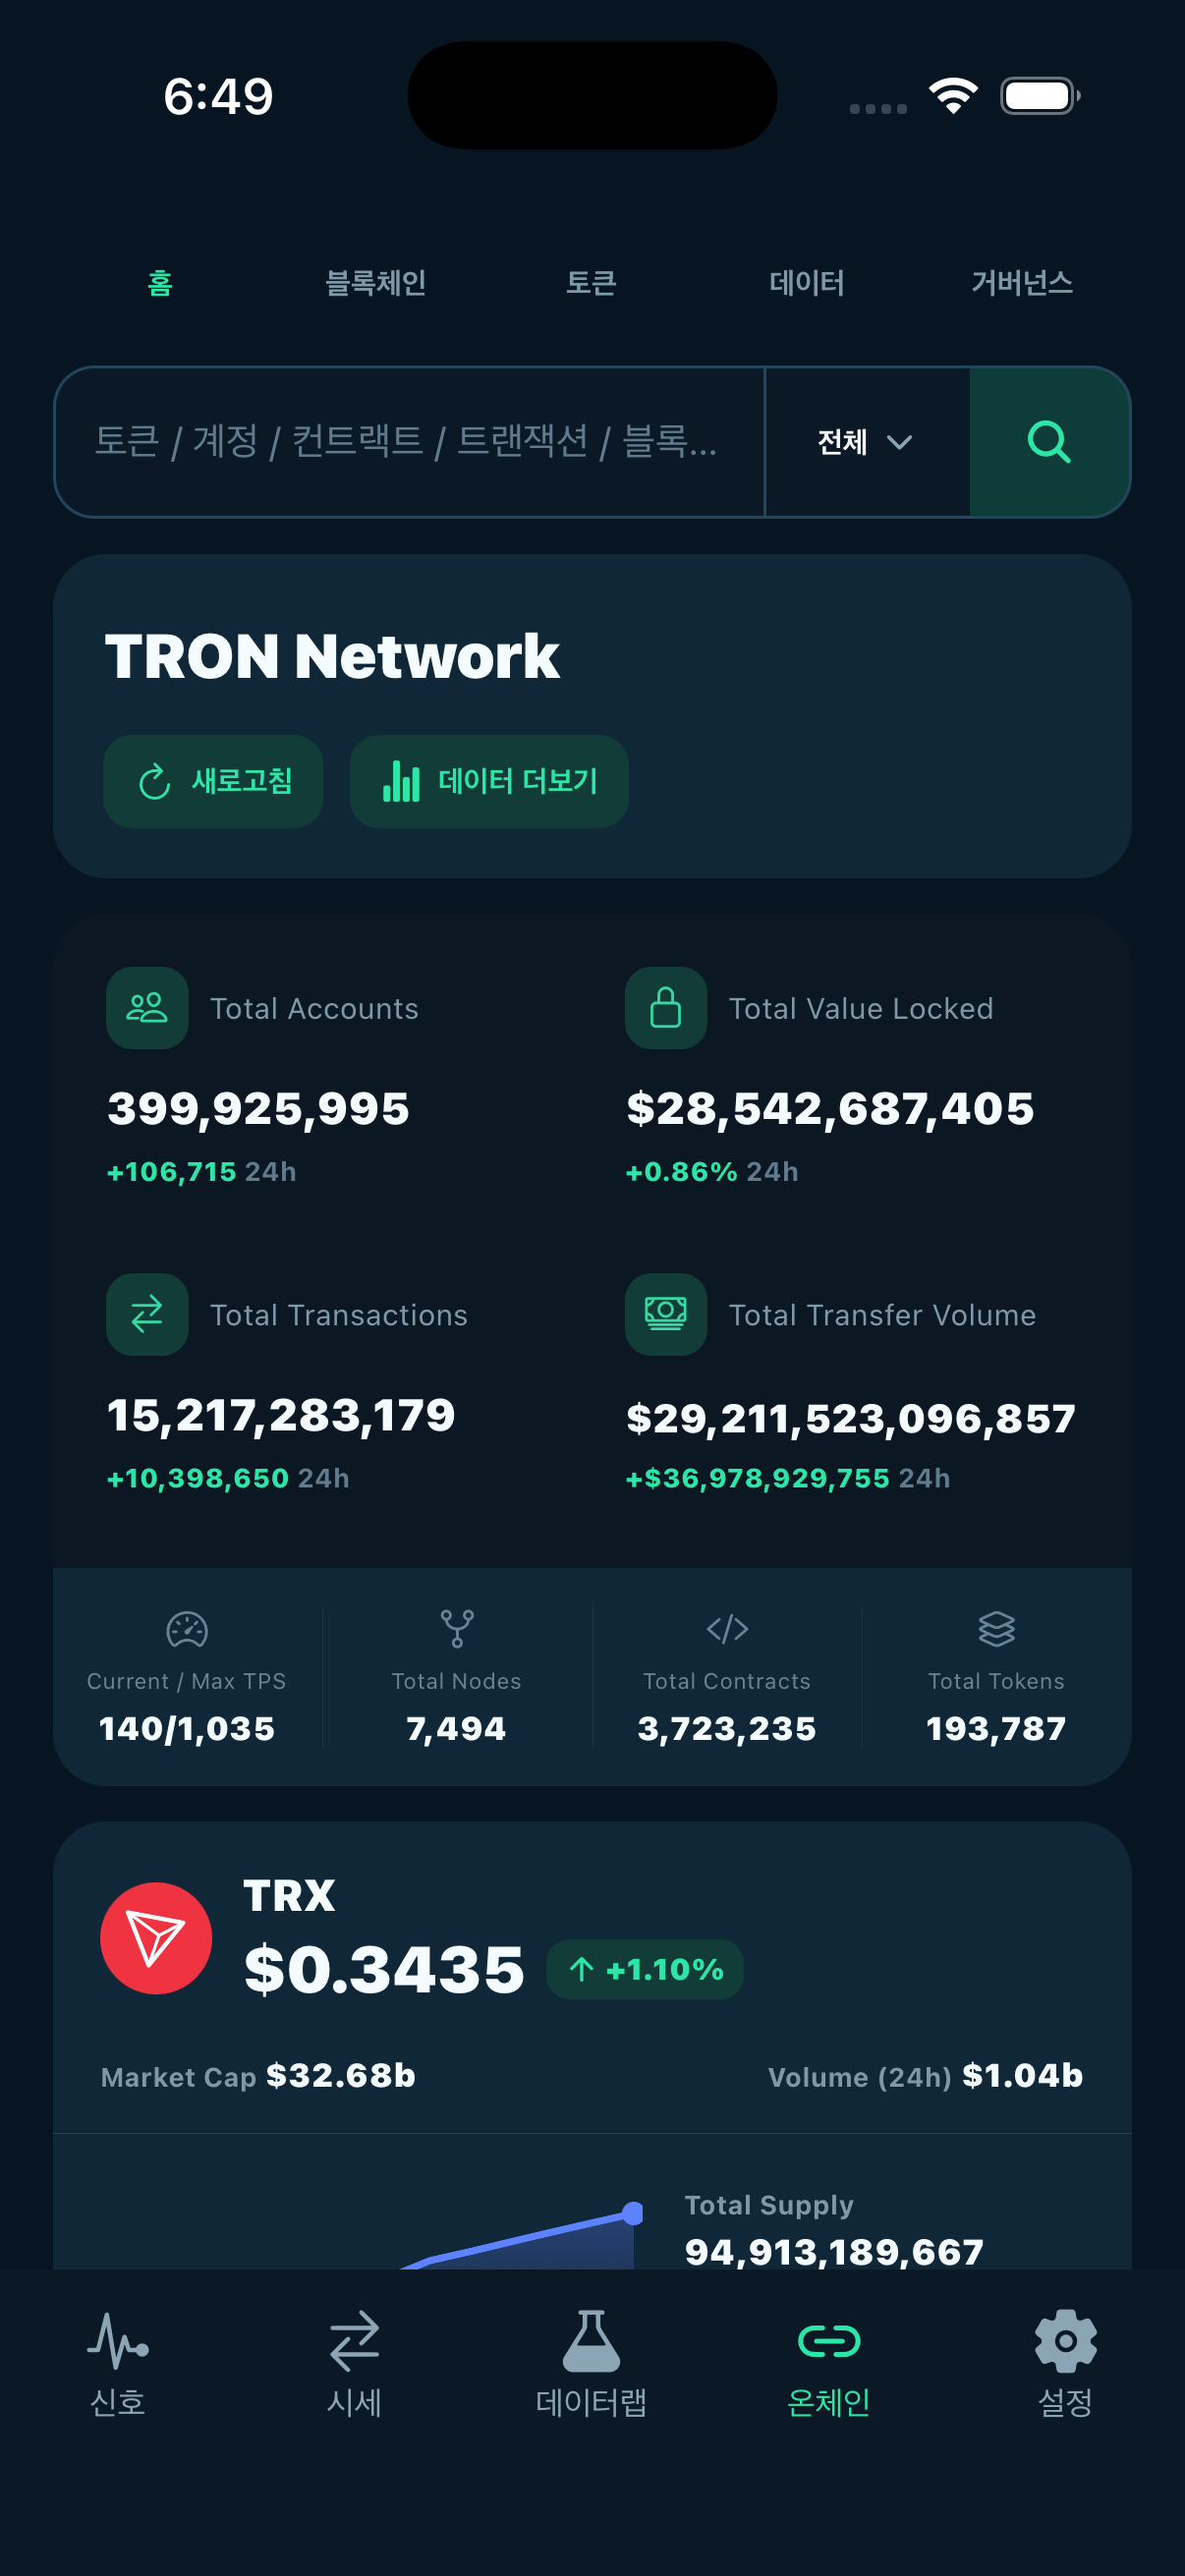Tap the 193,787 total tokens value
The height and width of the screenshot is (2576, 1185).
click(x=997, y=1729)
